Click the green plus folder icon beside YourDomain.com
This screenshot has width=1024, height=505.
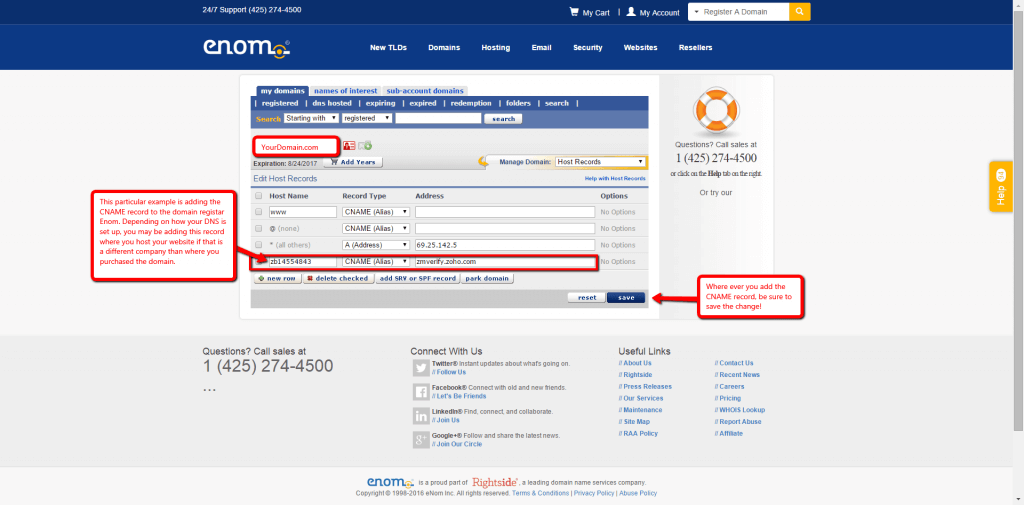click(364, 146)
